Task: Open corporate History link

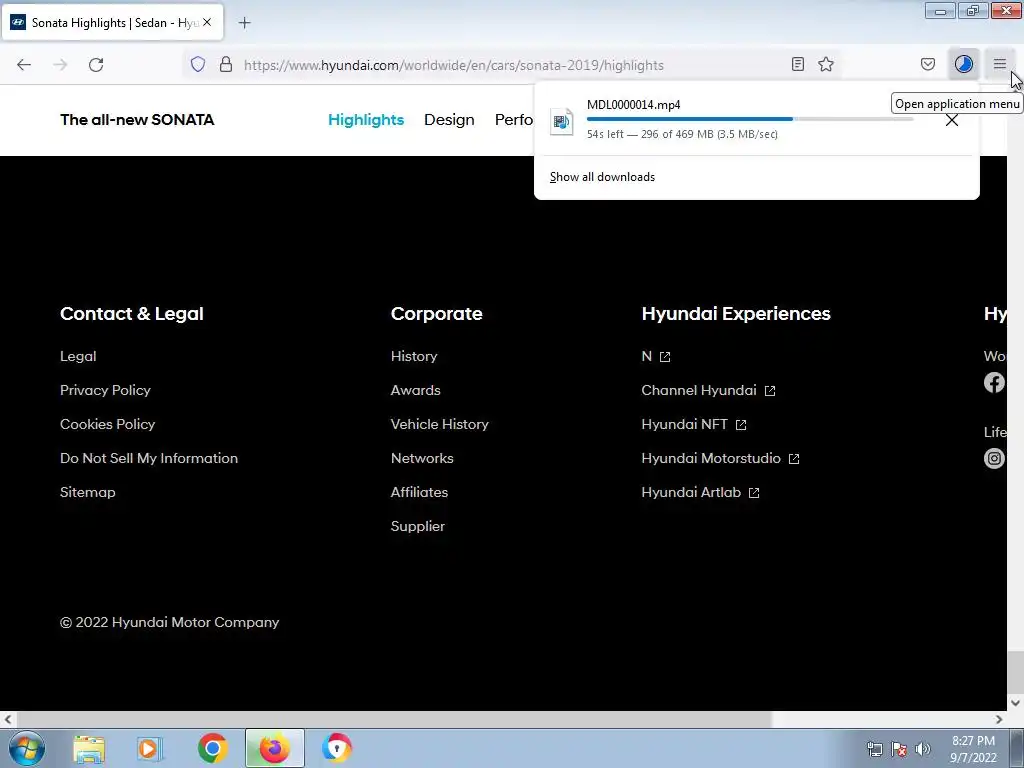Action: [x=414, y=356]
